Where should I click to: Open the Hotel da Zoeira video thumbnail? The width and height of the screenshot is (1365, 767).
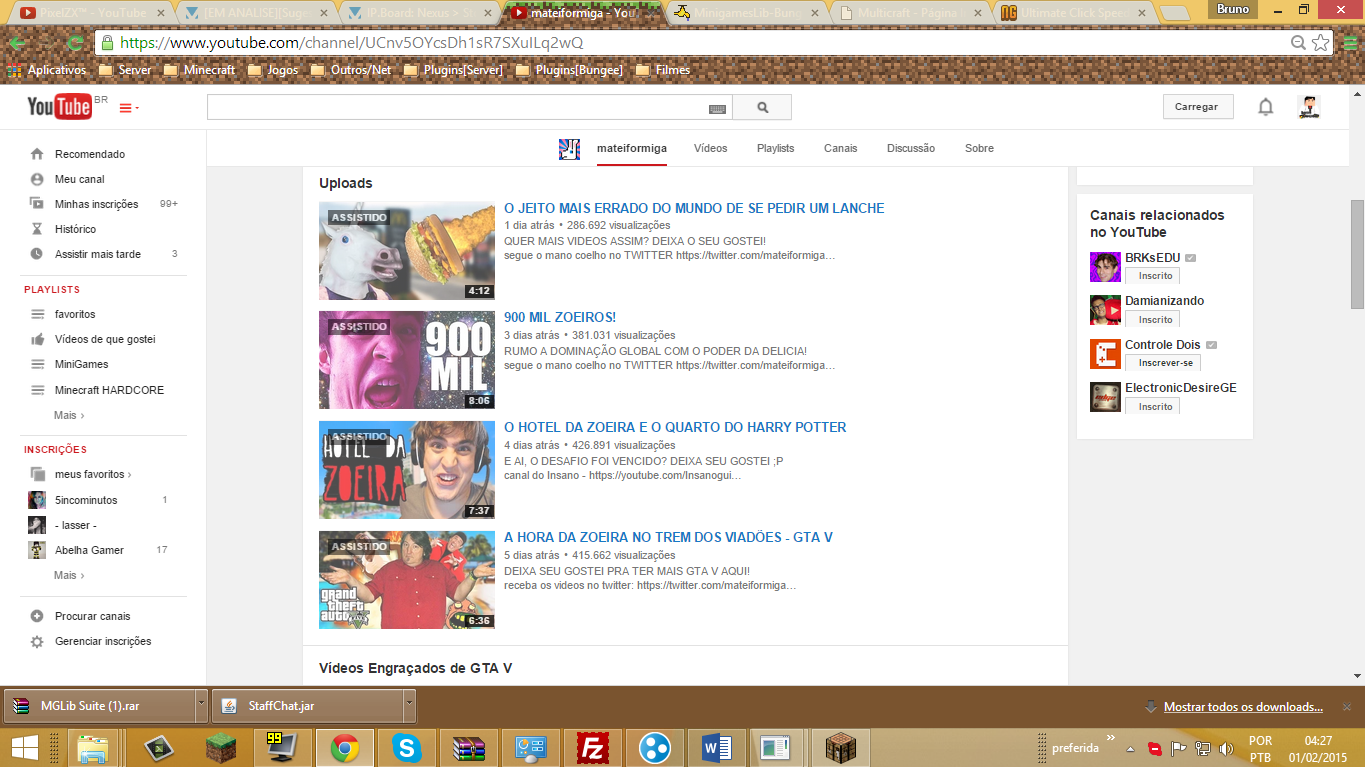pyautogui.click(x=407, y=470)
